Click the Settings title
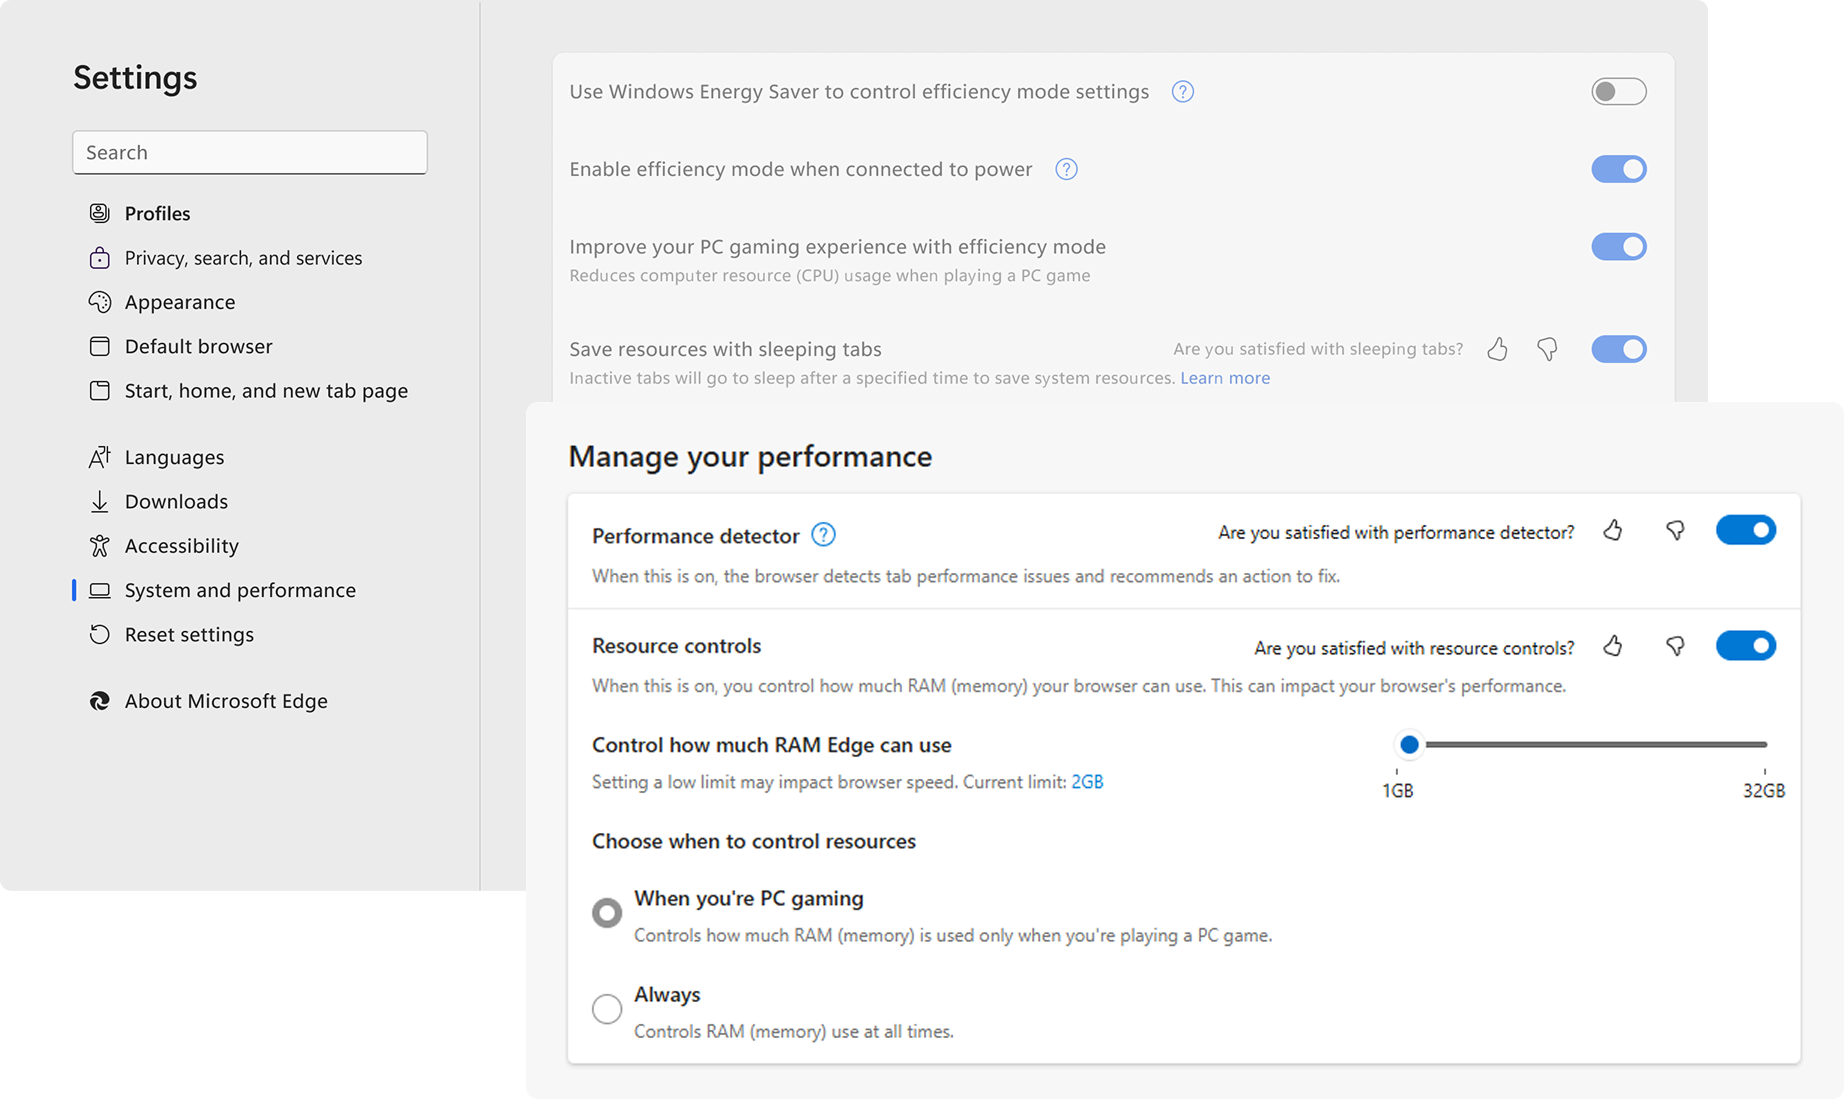This screenshot has width=1844, height=1100. [135, 77]
